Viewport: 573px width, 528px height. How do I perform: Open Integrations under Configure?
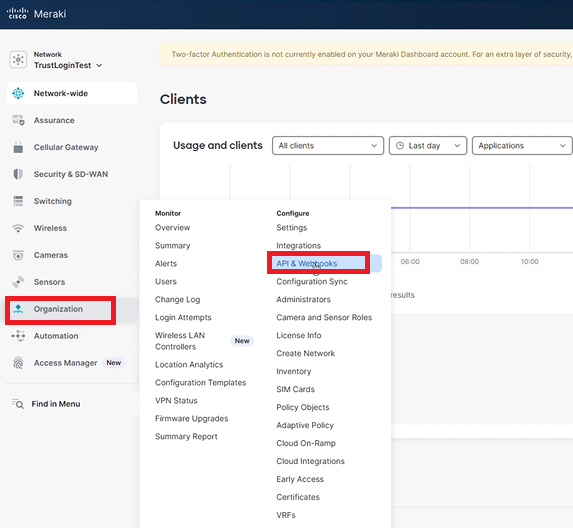pos(299,246)
